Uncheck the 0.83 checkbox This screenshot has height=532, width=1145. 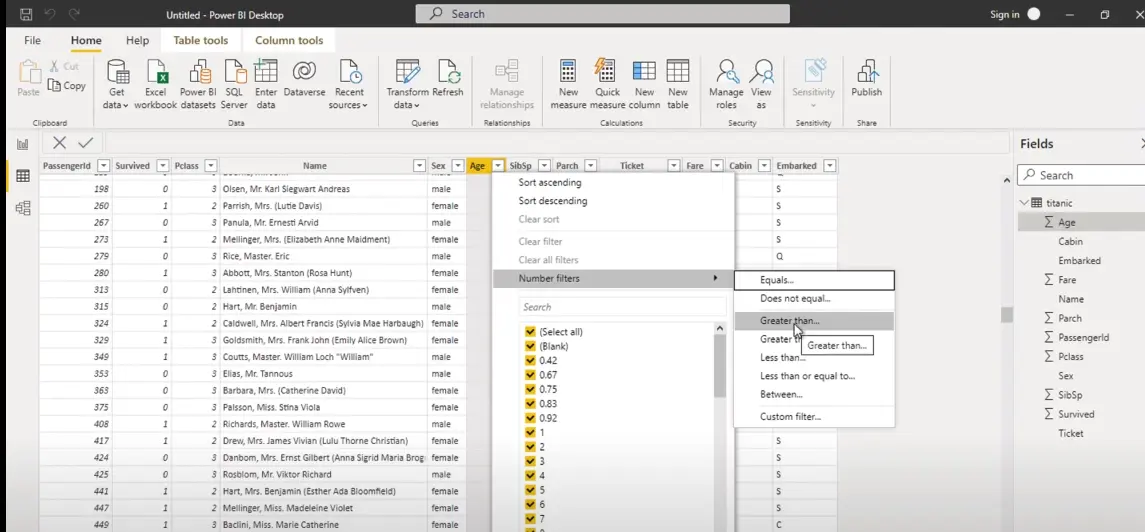530,404
